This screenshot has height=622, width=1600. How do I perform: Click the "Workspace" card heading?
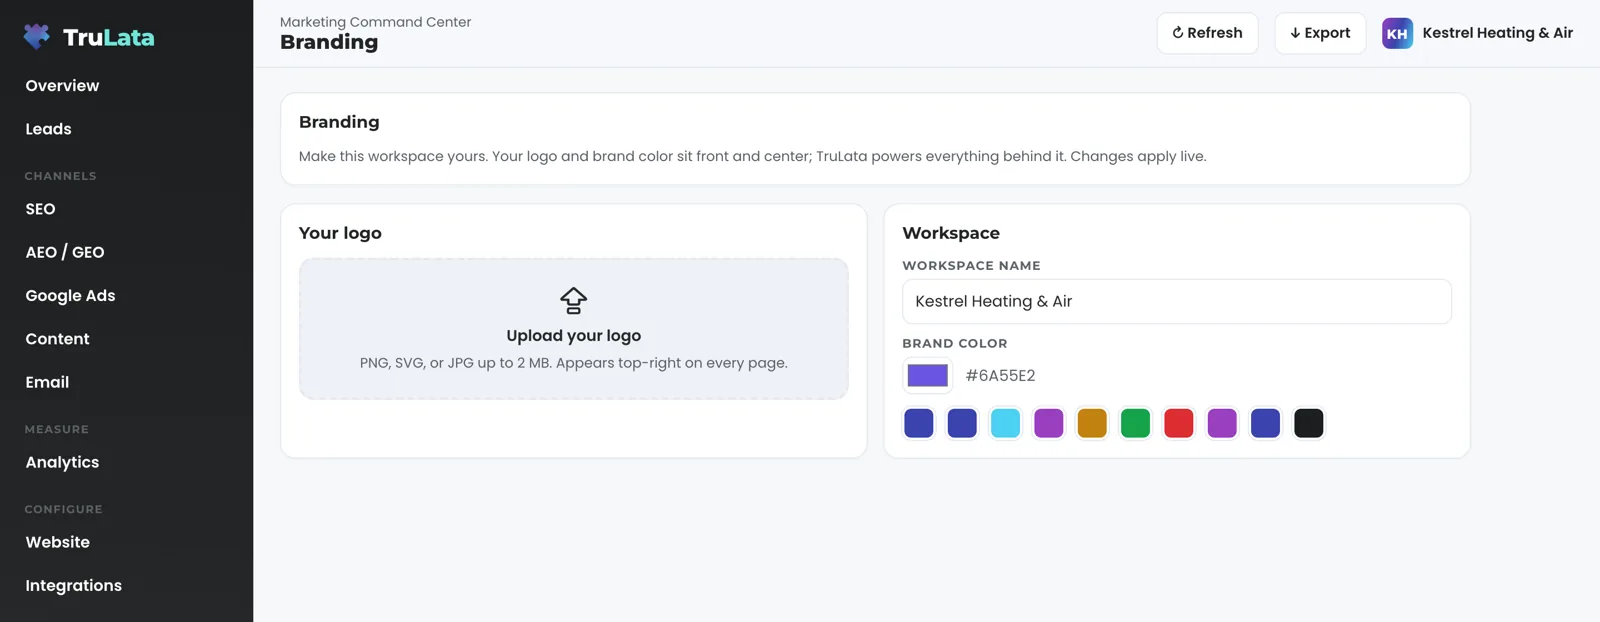tap(951, 233)
